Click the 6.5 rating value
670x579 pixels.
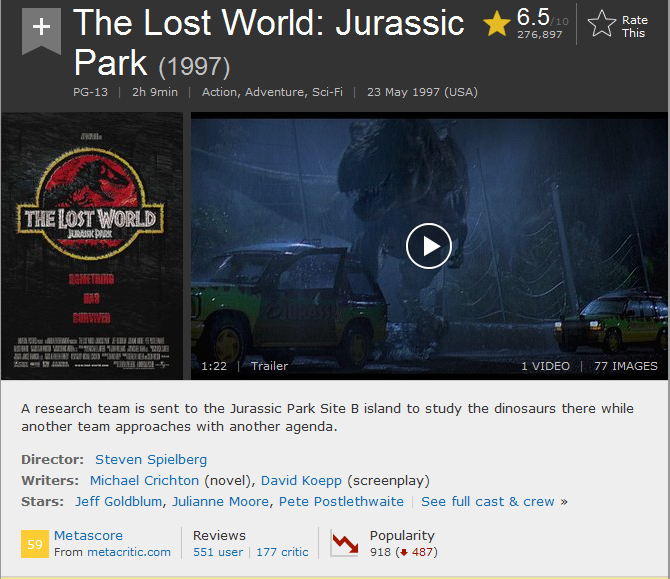tap(533, 17)
